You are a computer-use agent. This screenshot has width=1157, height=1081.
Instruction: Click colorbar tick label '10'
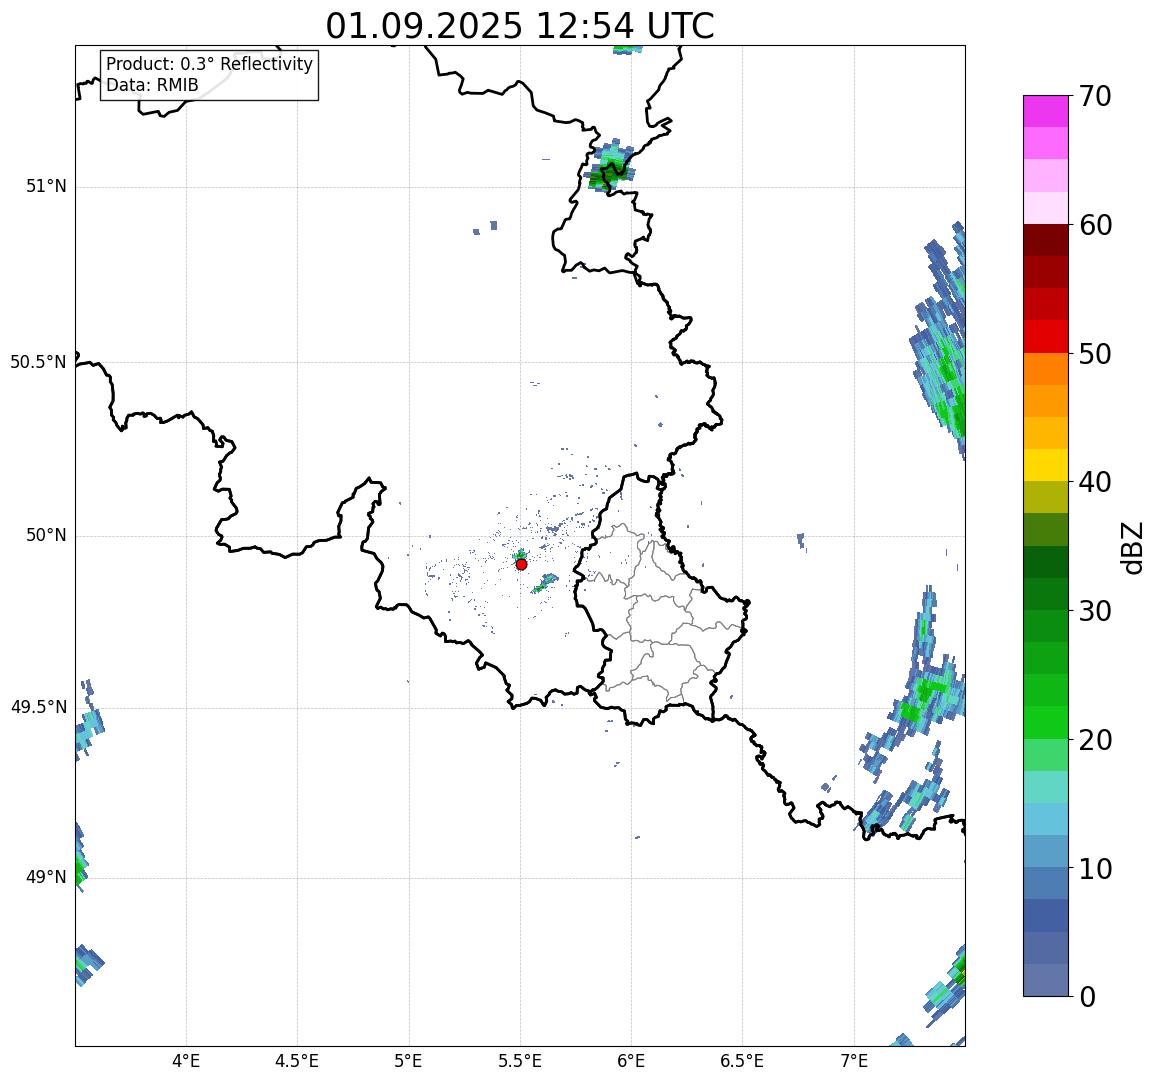pyautogui.click(x=1094, y=868)
